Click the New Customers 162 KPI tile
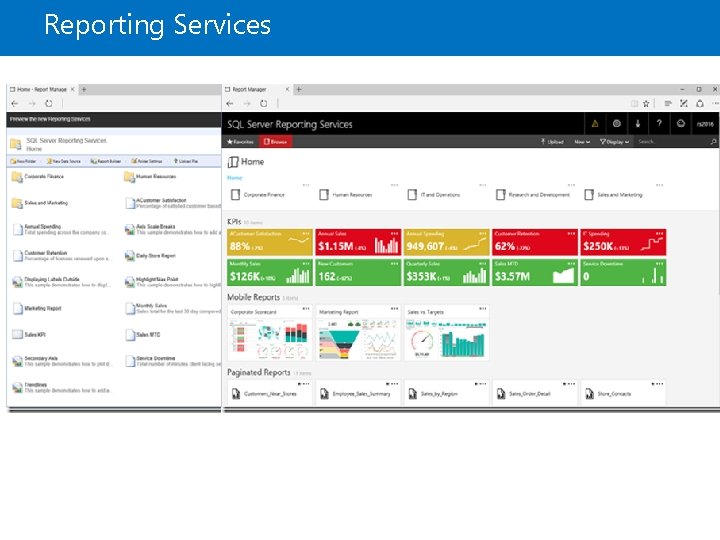The width and height of the screenshot is (720, 540). [358, 272]
